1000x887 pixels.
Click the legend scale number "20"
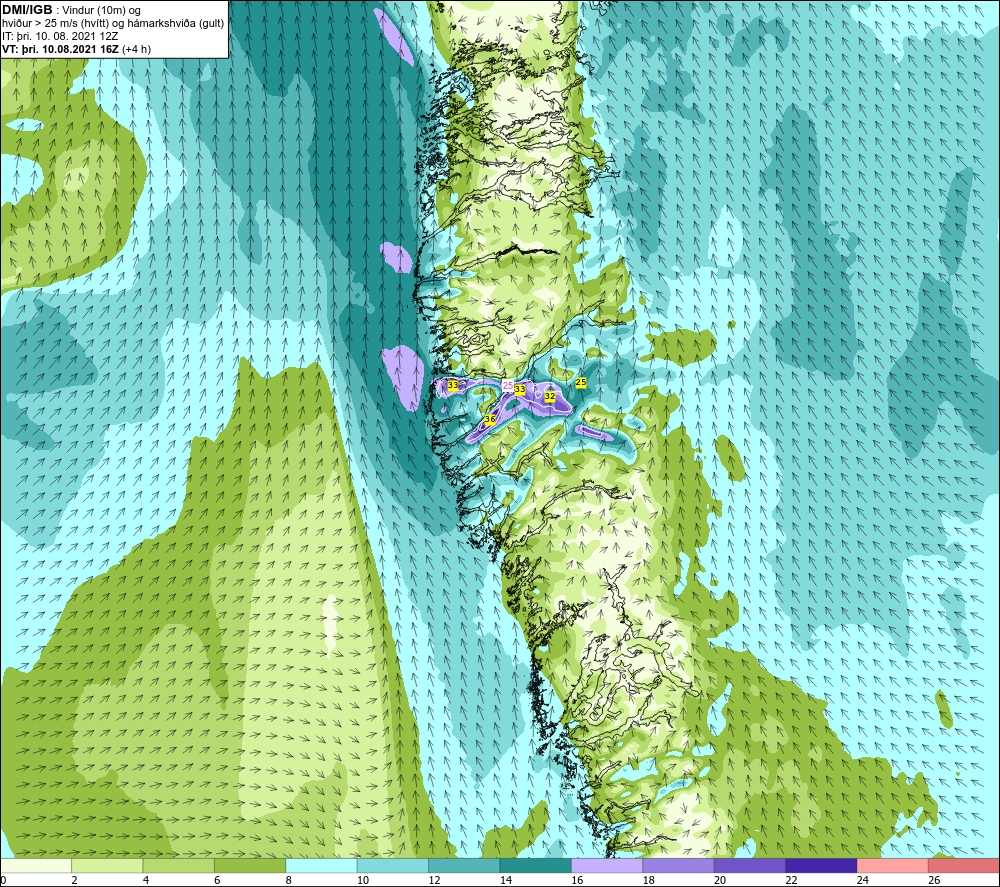coord(720,880)
